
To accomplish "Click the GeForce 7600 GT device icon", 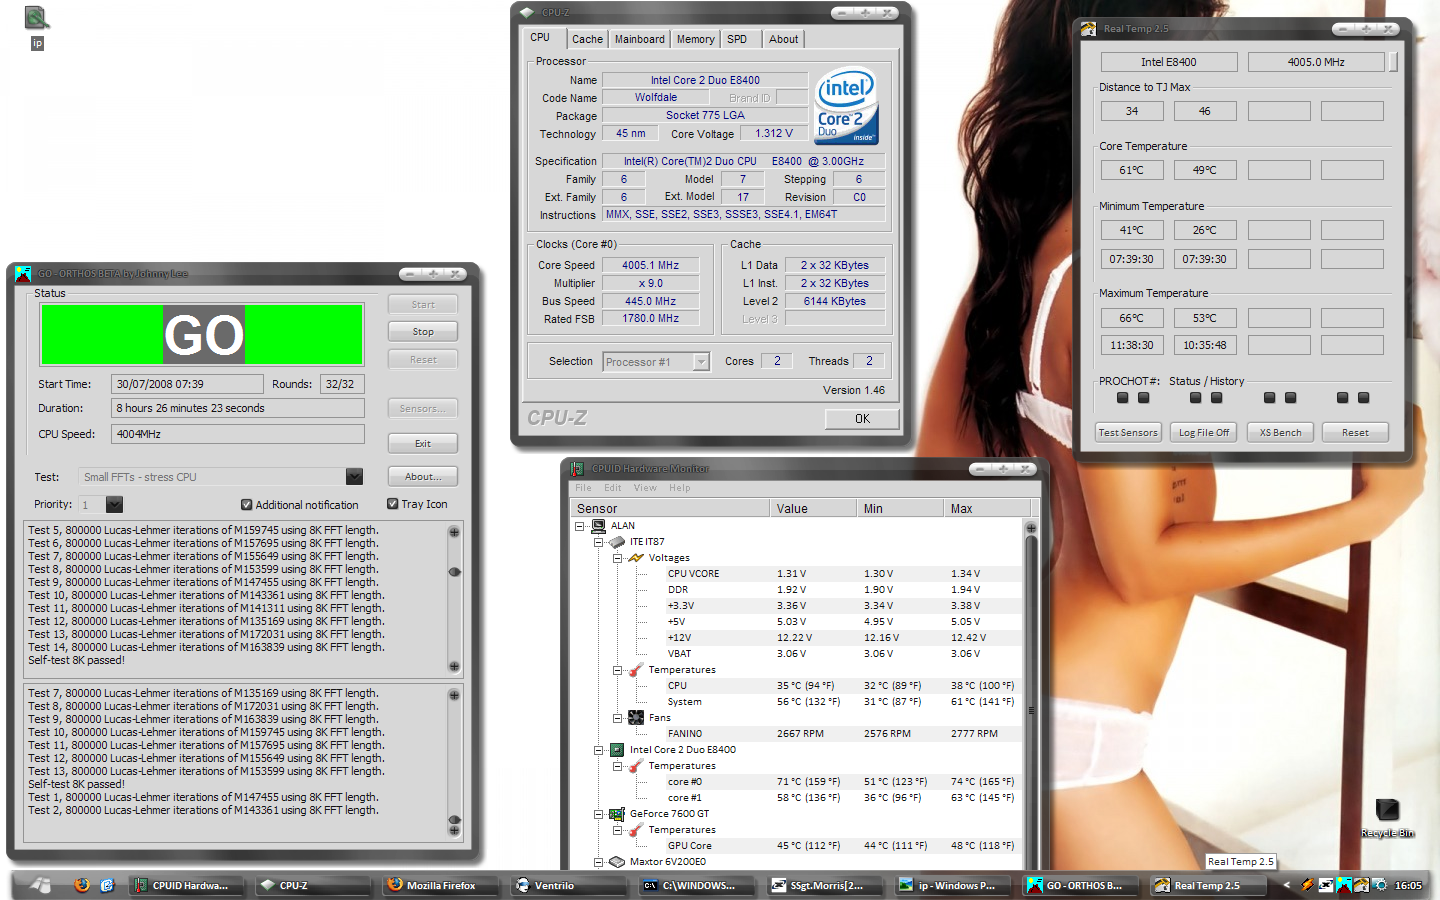I will coord(619,813).
